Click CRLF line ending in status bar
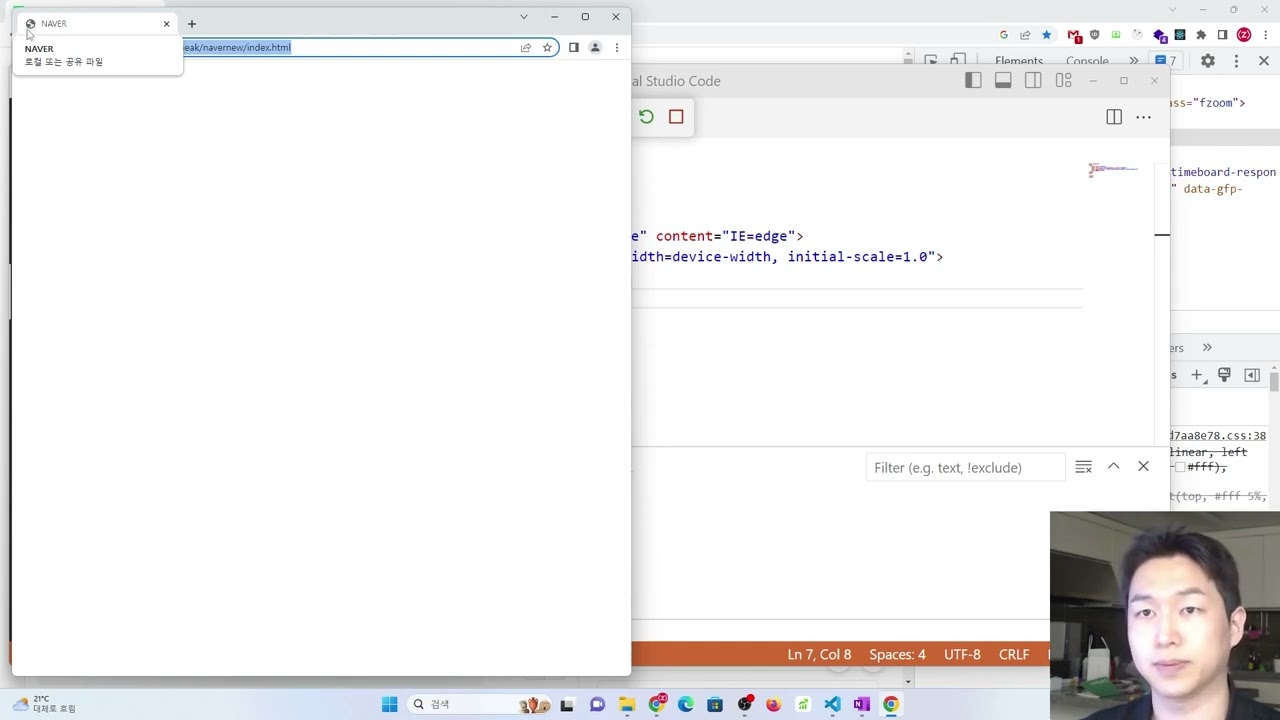1280x720 pixels. tap(1013, 655)
